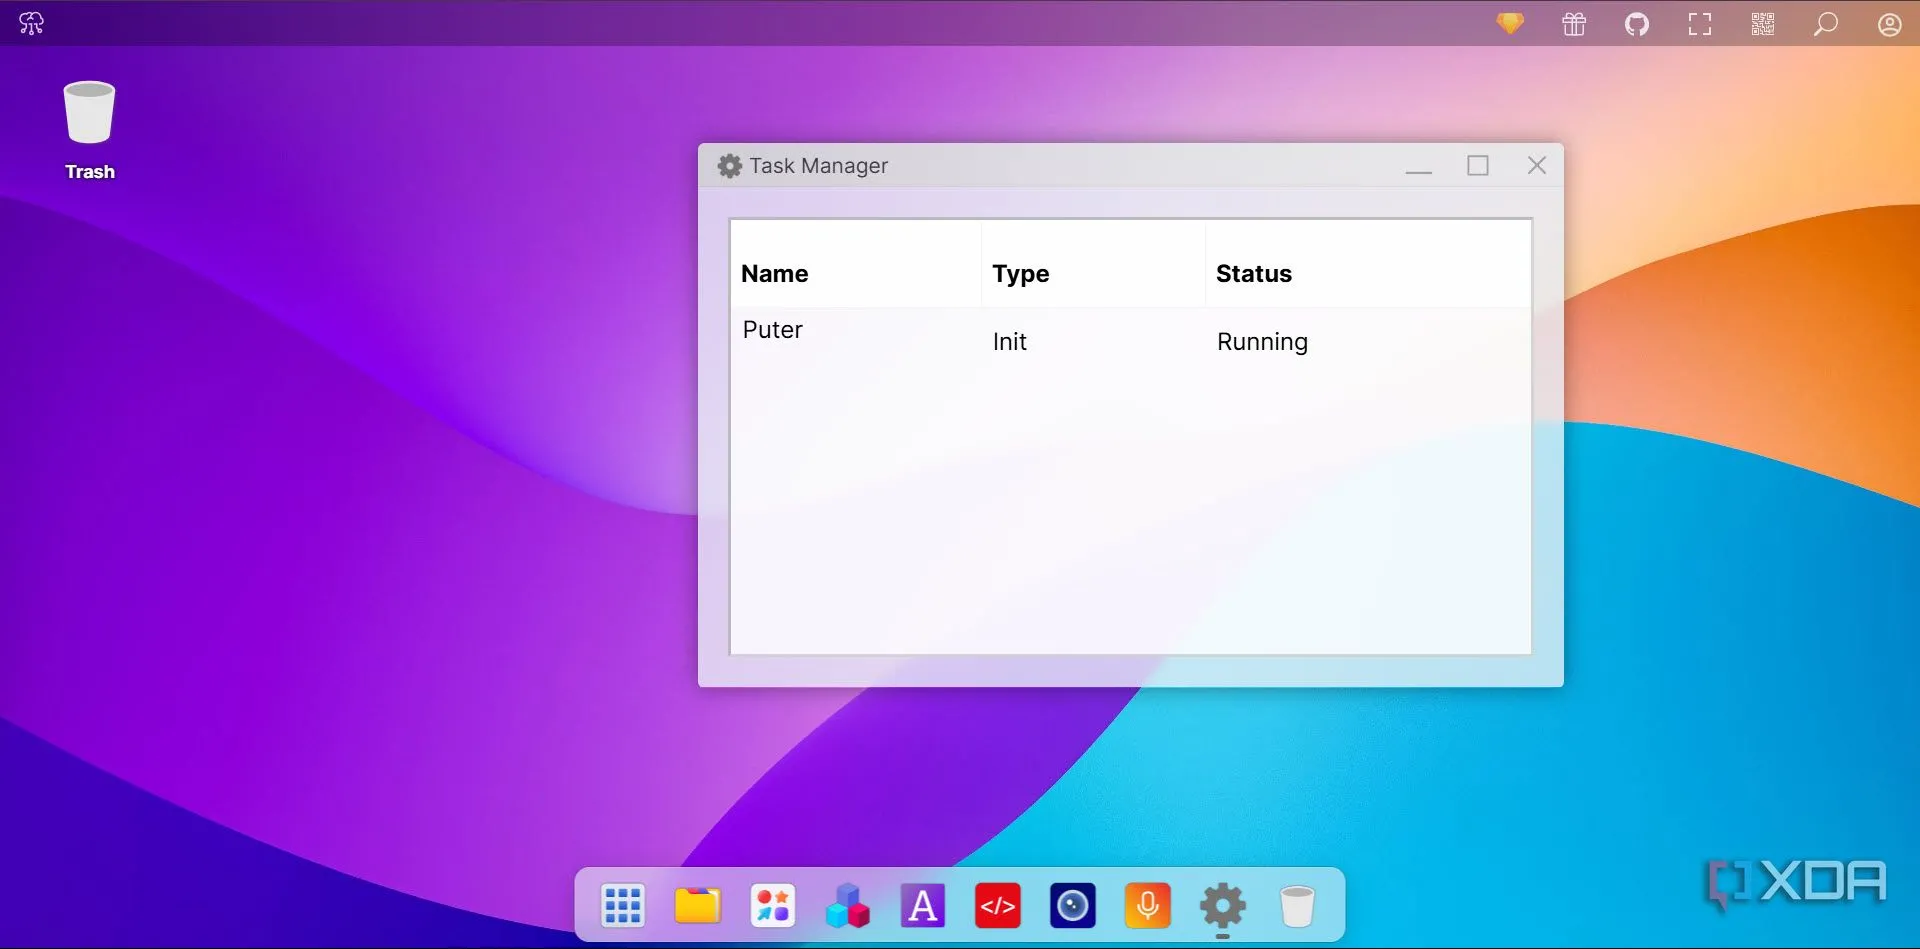Screen dimensions: 1920x949
Task: Open the app launcher grid in the dock
Action: pos(622,905)
